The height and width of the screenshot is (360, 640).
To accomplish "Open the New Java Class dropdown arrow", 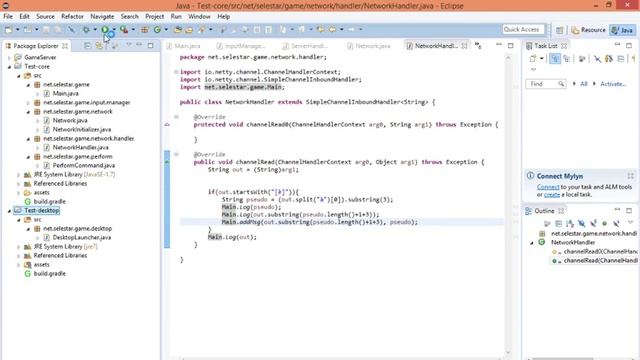I will 166,29.
